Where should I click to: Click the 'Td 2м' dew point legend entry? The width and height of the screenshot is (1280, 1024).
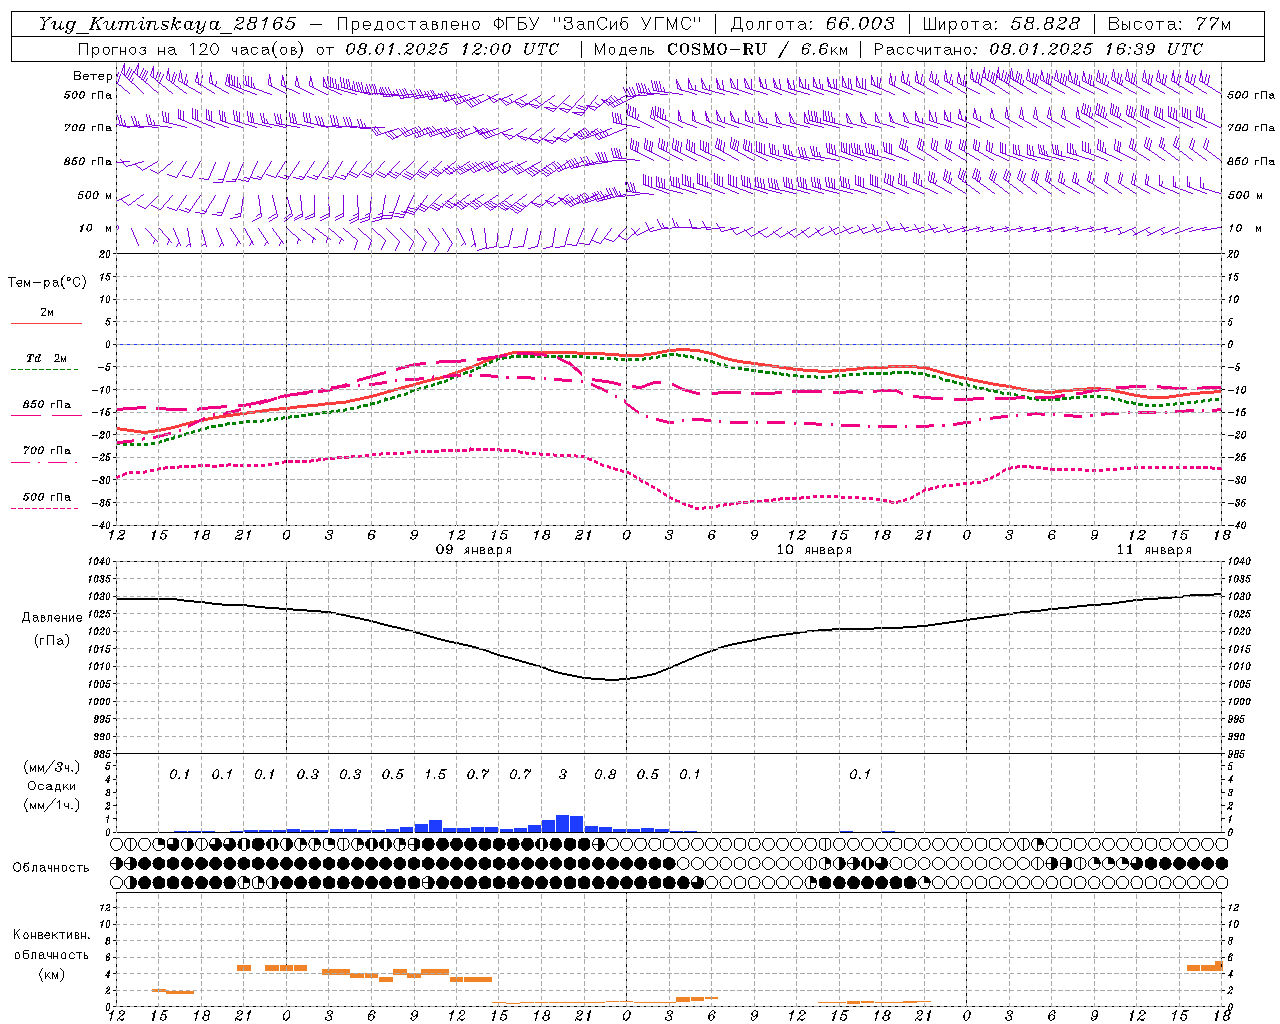47,358
